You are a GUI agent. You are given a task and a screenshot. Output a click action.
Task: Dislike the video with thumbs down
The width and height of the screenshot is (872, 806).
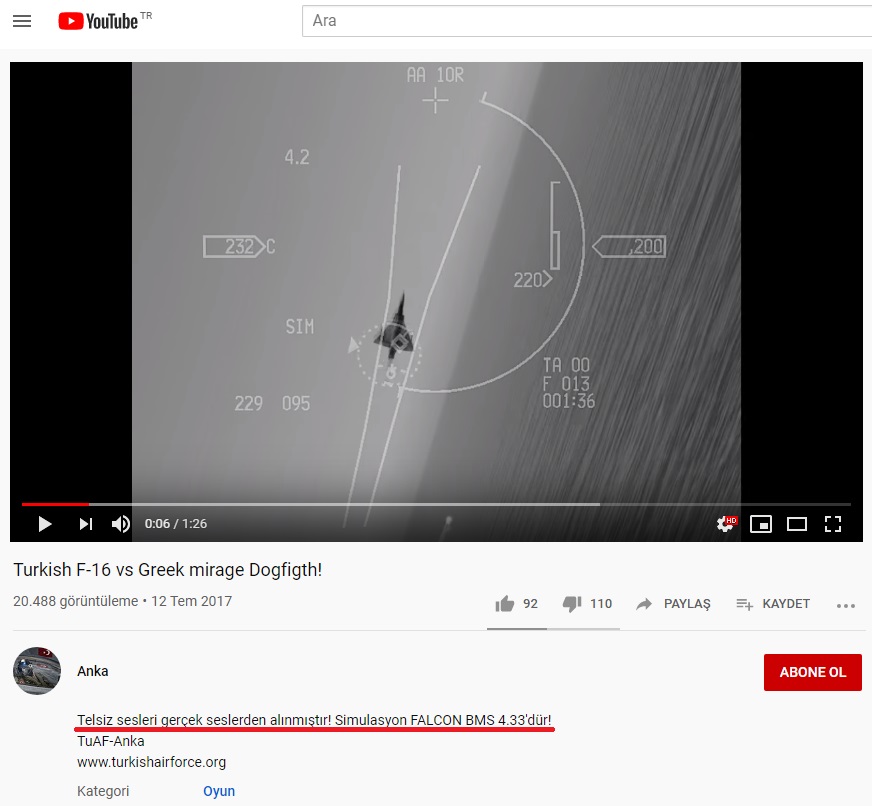572,604
